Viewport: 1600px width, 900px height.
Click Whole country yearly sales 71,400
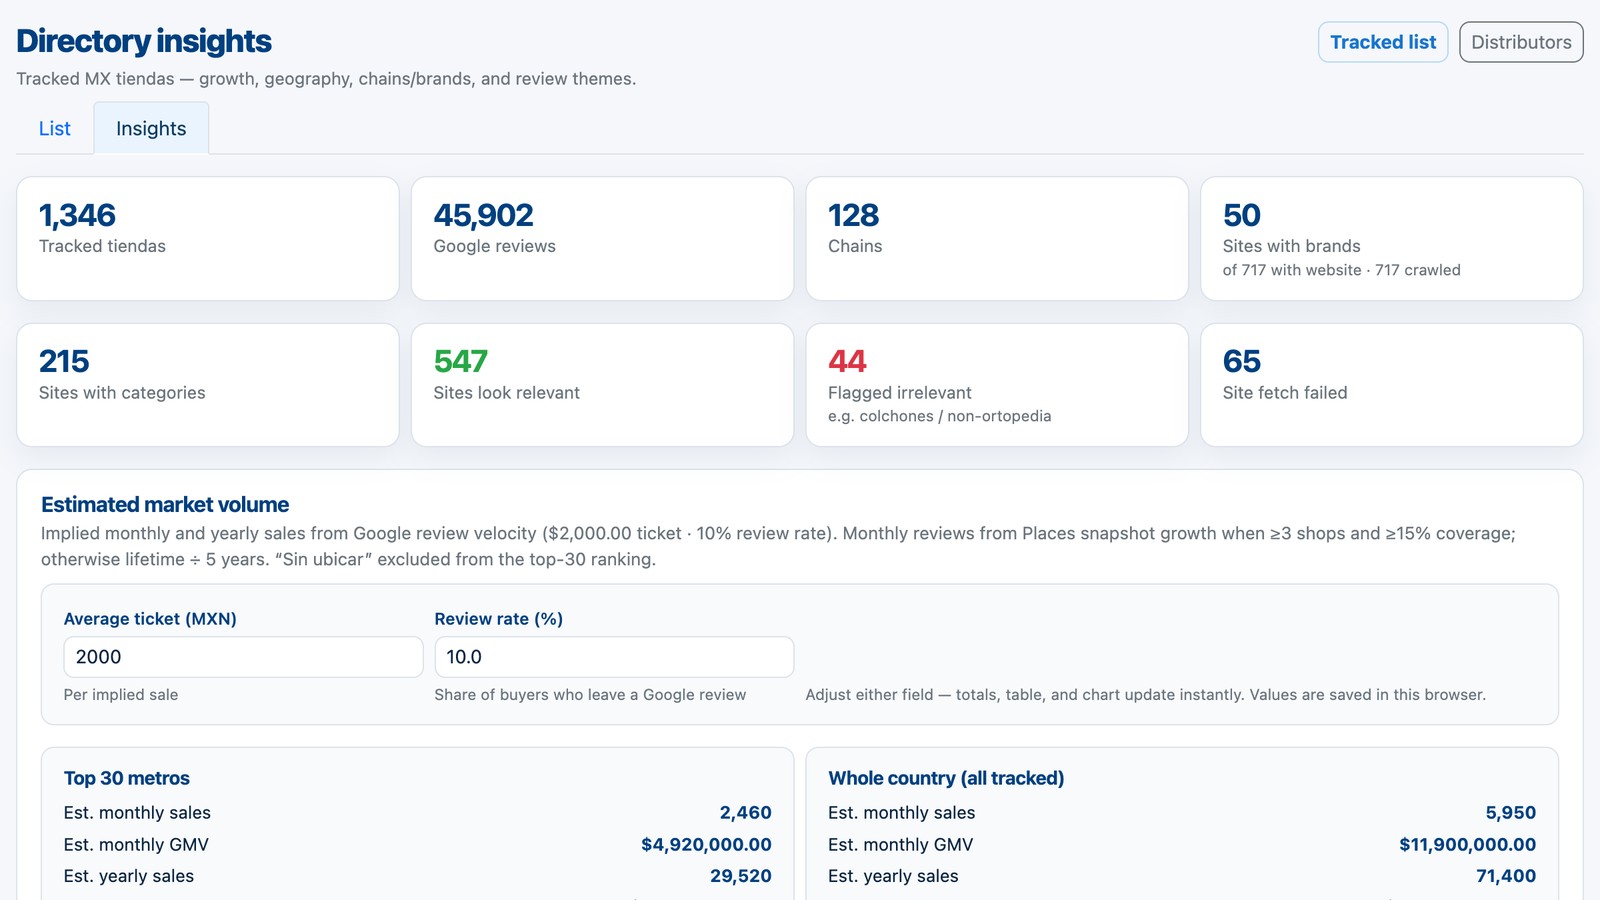click(x=1506, y=876)
